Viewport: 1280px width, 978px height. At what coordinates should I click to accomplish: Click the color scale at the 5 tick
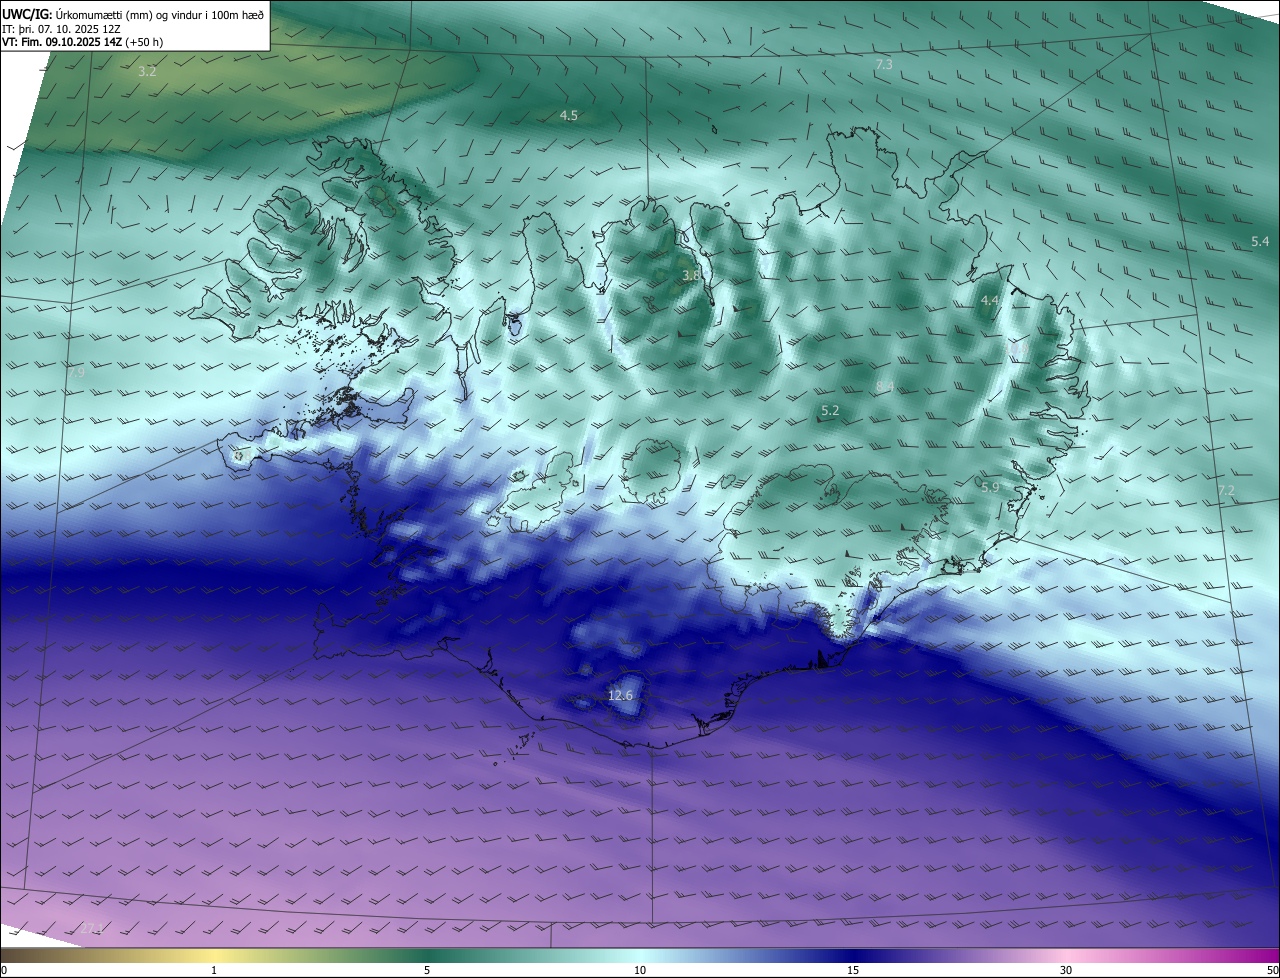tap(427, 970)
